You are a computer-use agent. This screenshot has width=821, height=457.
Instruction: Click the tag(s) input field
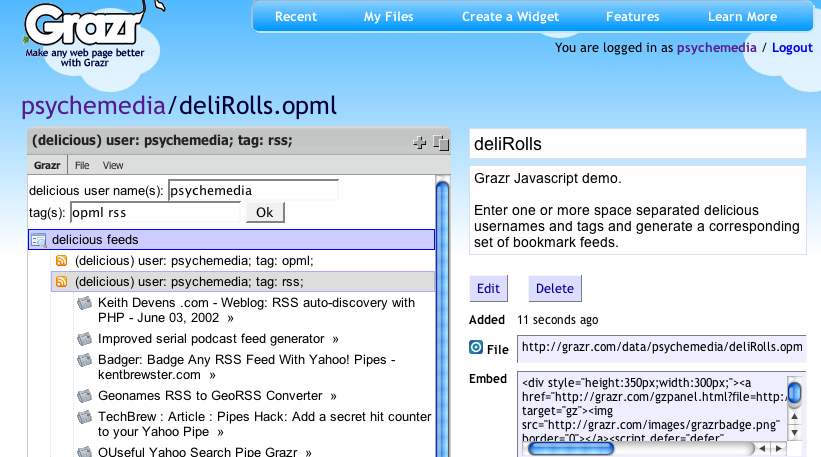pos(156,213)
